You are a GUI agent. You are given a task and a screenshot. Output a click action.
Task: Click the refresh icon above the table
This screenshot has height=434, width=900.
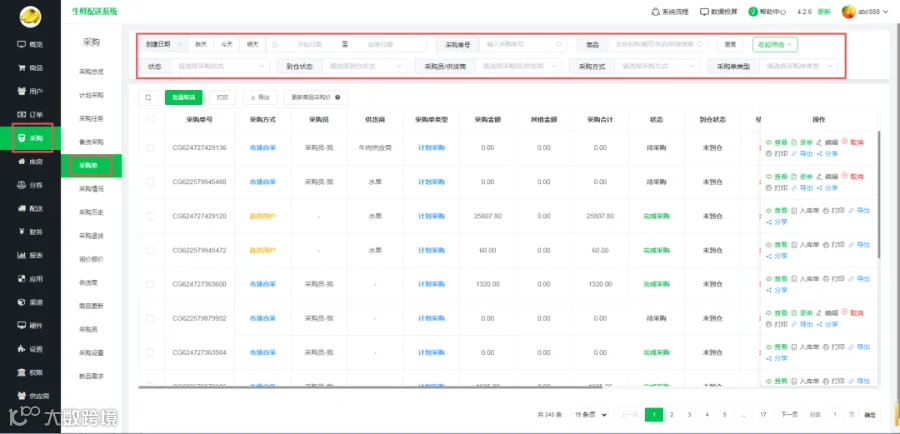click(x=148, y=98)
